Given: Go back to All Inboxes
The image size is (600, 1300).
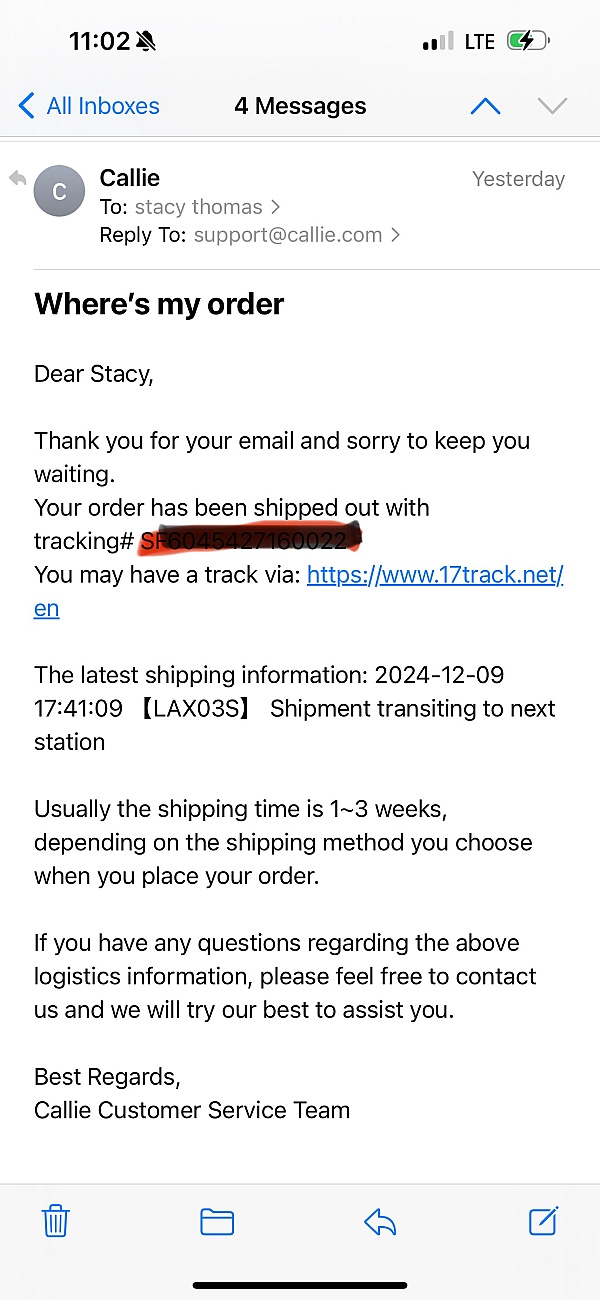Looking at the screenshot, I should coord(89,106).
